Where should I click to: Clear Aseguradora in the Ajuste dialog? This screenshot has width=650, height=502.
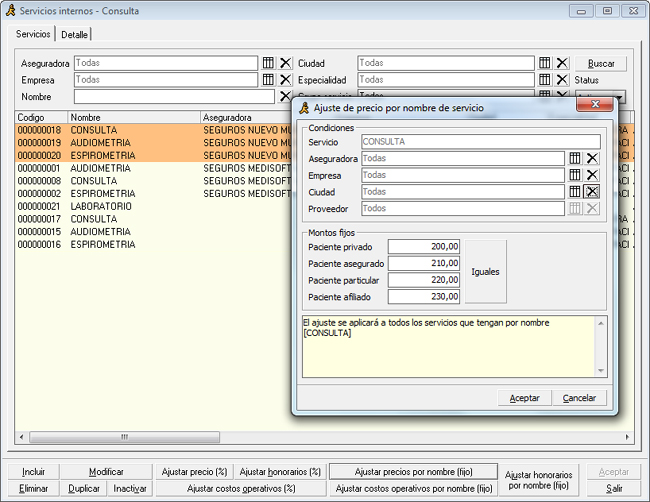coord(592,158)
